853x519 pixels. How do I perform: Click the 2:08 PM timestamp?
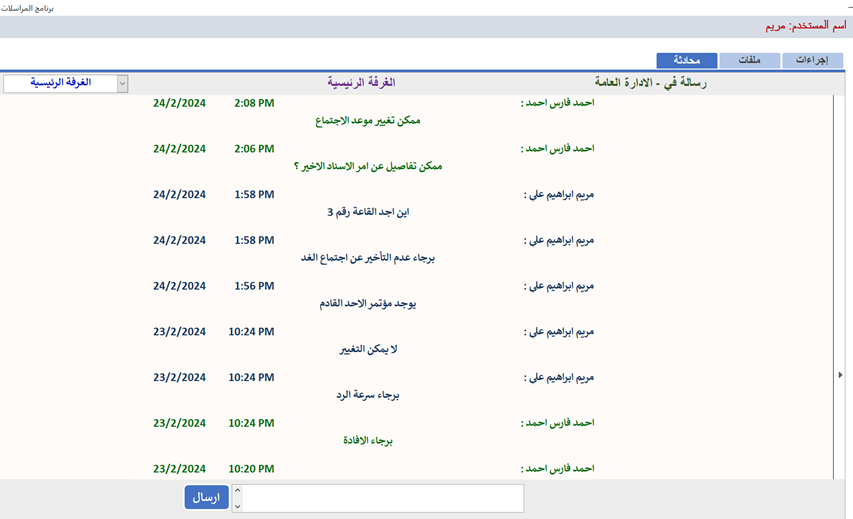(x=254, y=103)
